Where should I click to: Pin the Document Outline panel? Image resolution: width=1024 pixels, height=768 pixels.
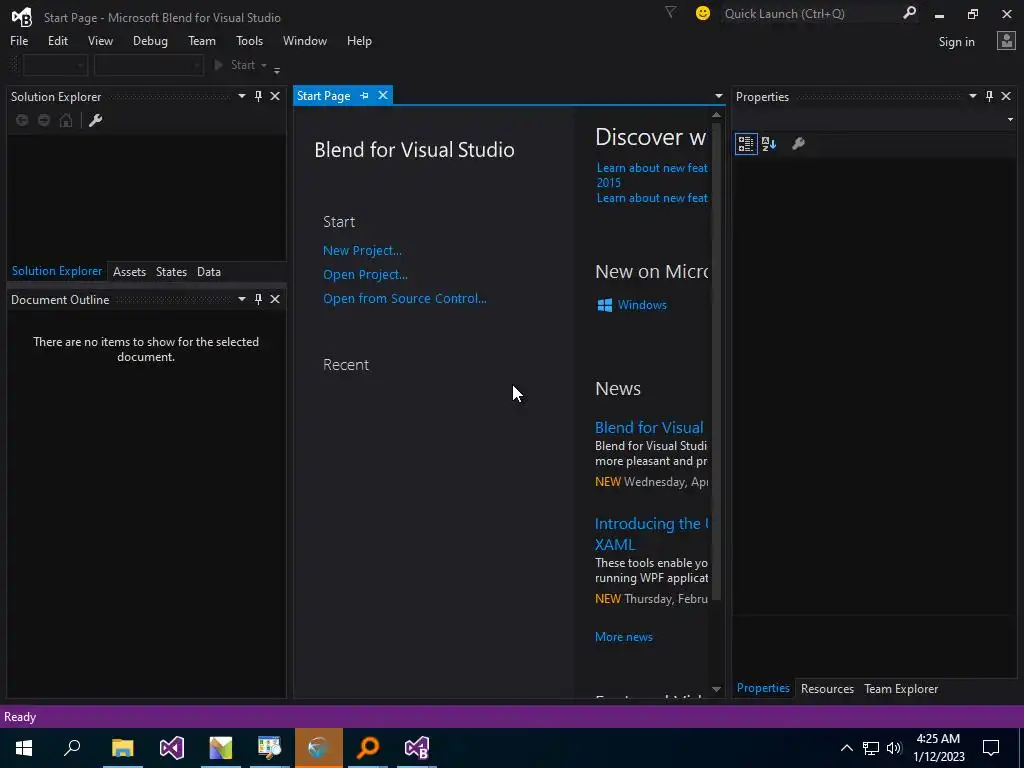point(259,299)
